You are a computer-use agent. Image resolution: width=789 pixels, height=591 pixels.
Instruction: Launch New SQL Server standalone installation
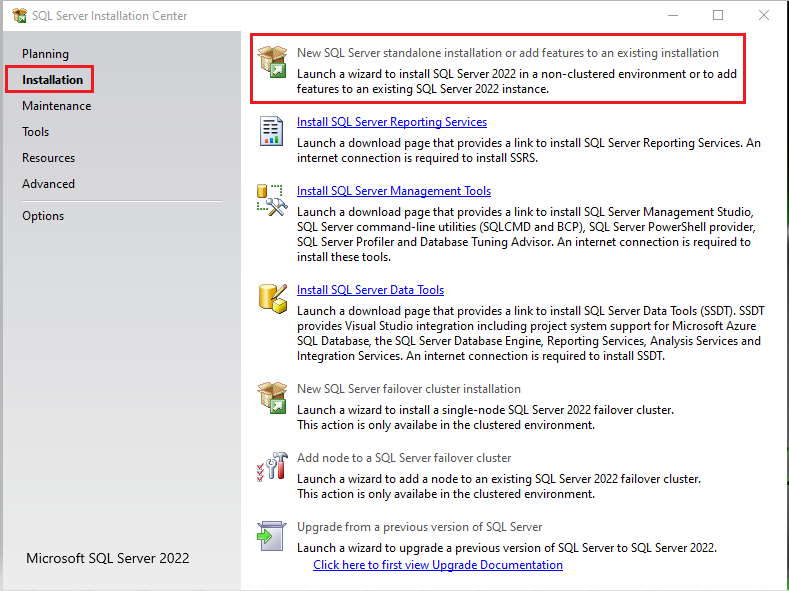click(x=507, y=53)
